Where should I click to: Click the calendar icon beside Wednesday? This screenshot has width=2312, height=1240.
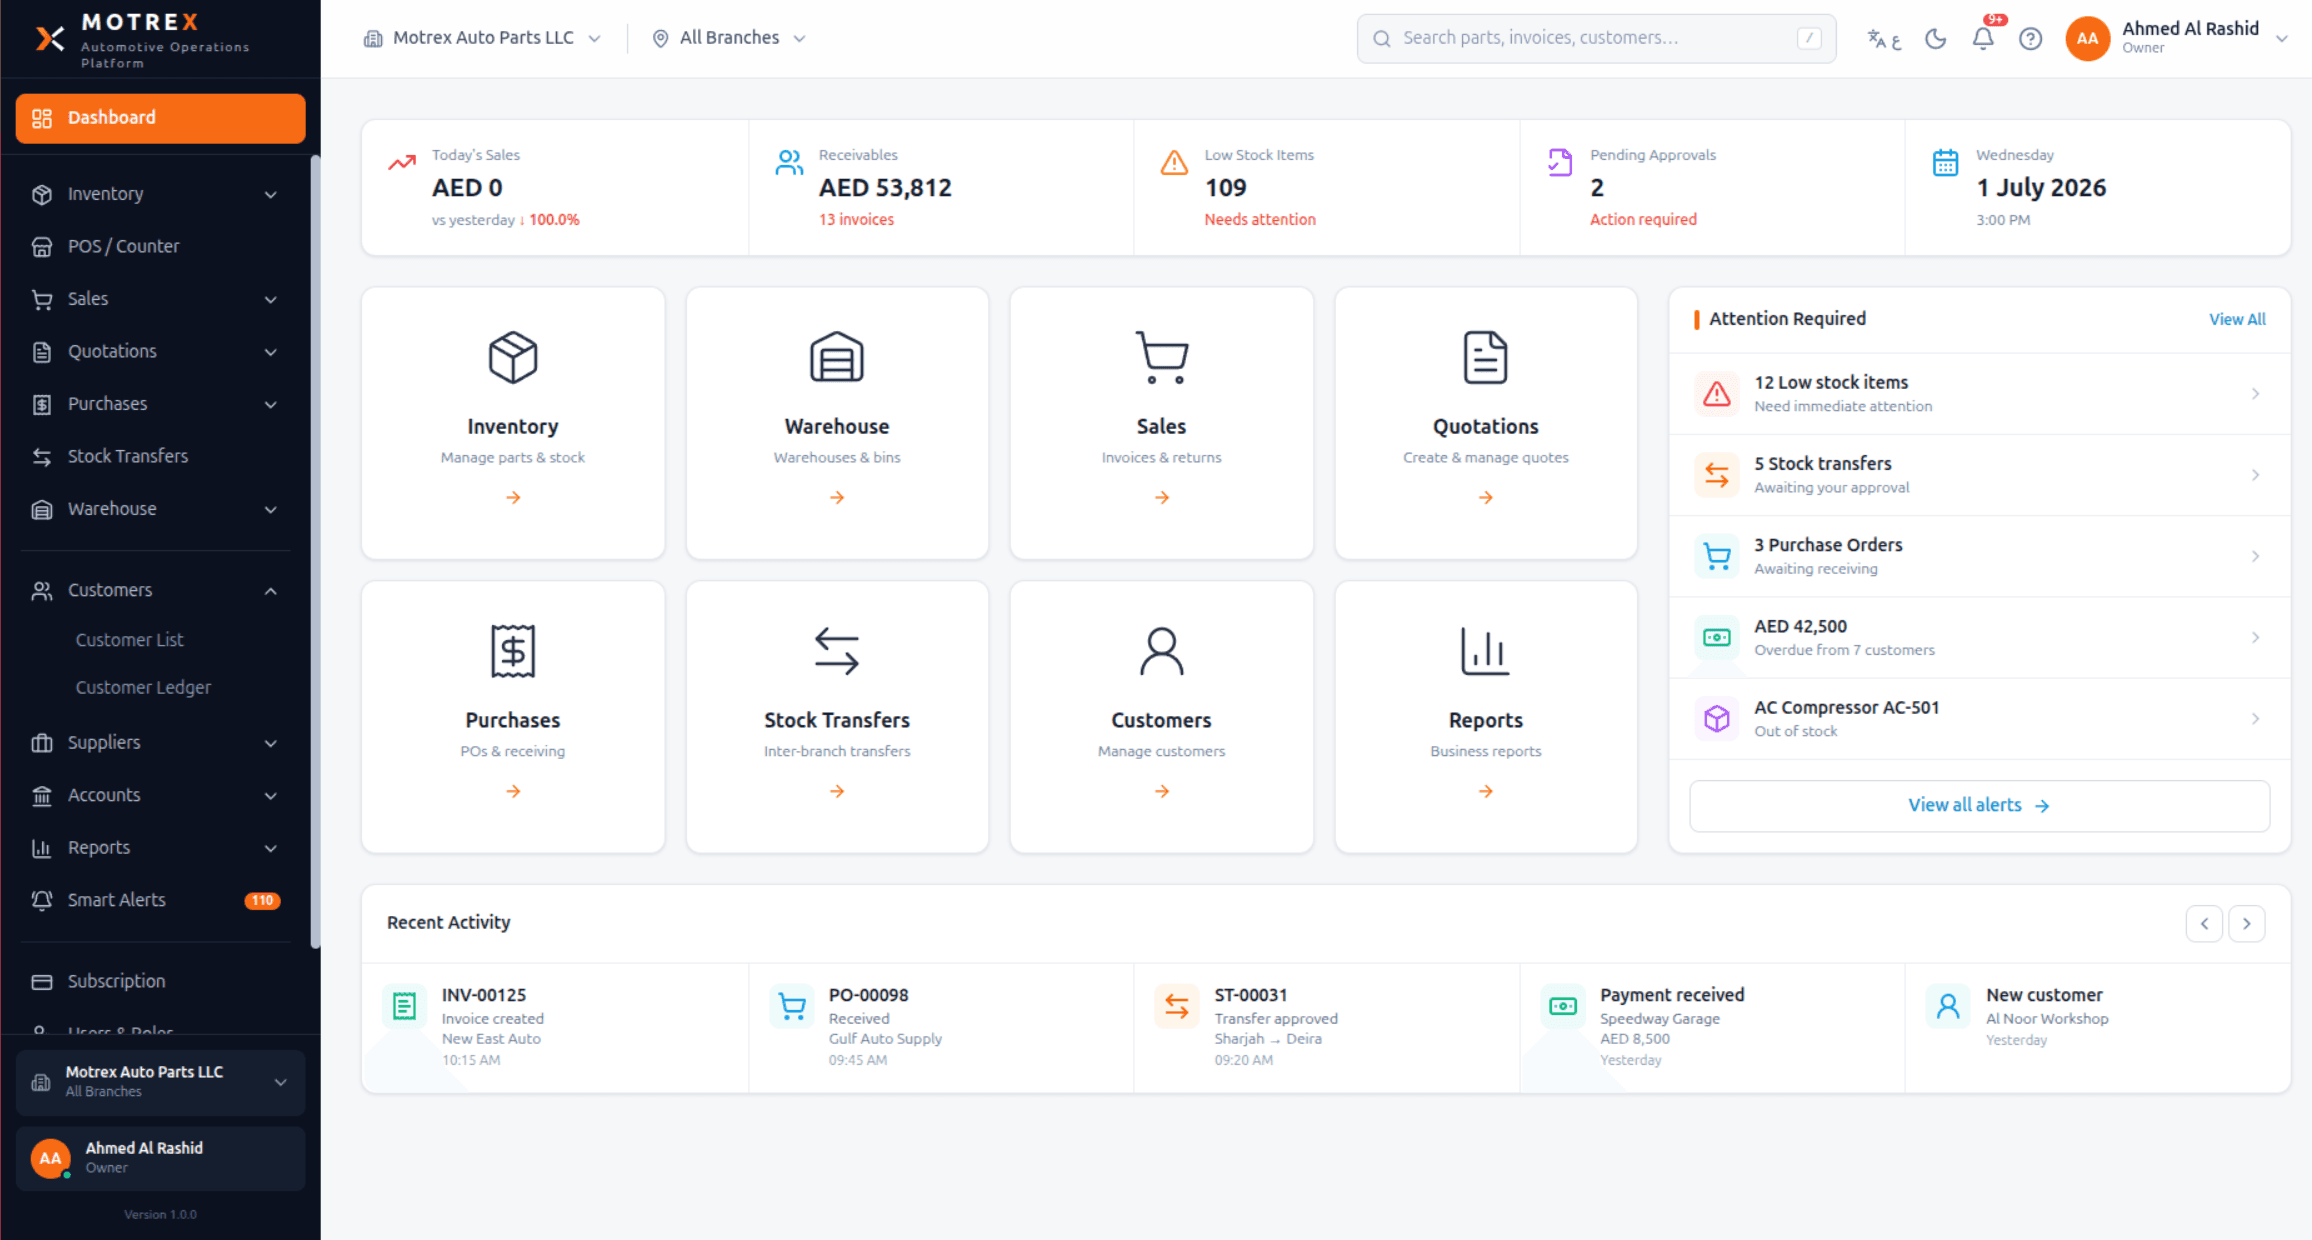1945,162
